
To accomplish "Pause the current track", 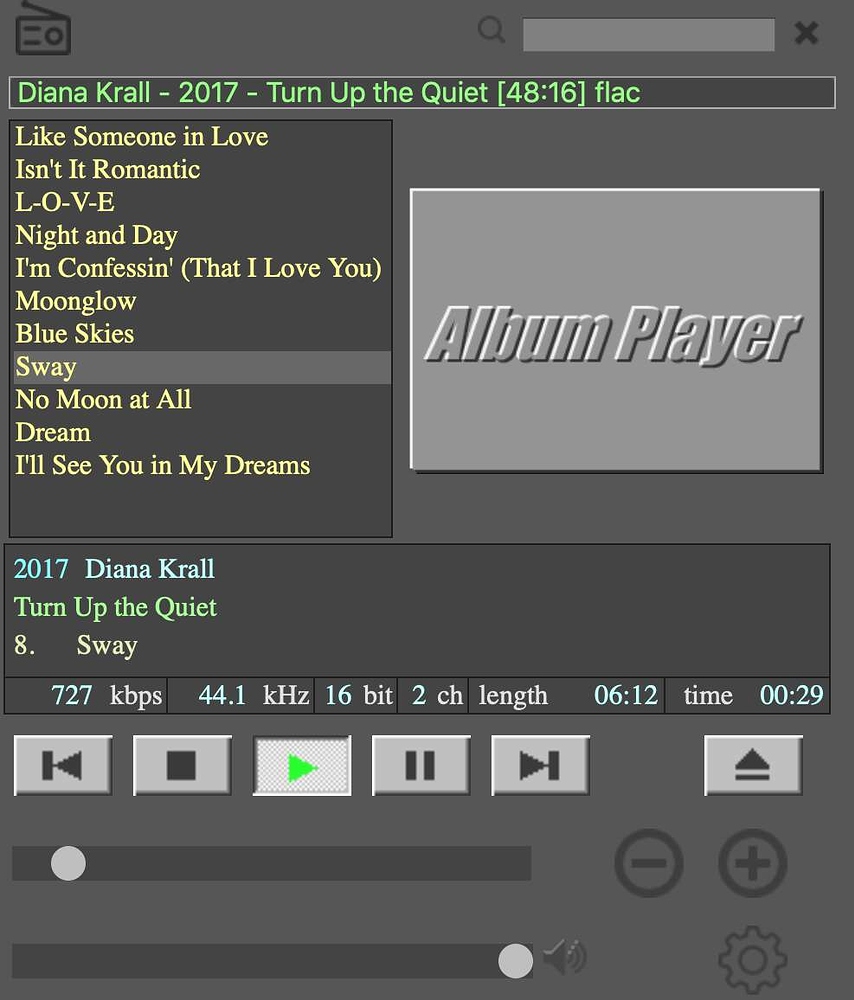I will click(x=421, y=765).
